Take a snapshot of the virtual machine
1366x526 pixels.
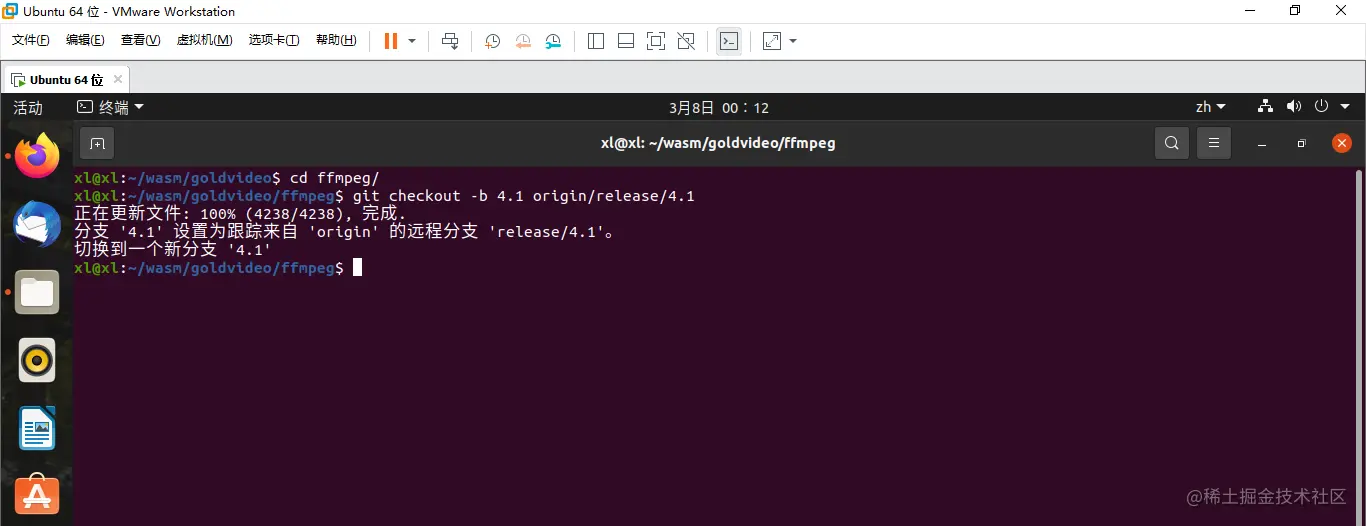(x=492, y=41)
